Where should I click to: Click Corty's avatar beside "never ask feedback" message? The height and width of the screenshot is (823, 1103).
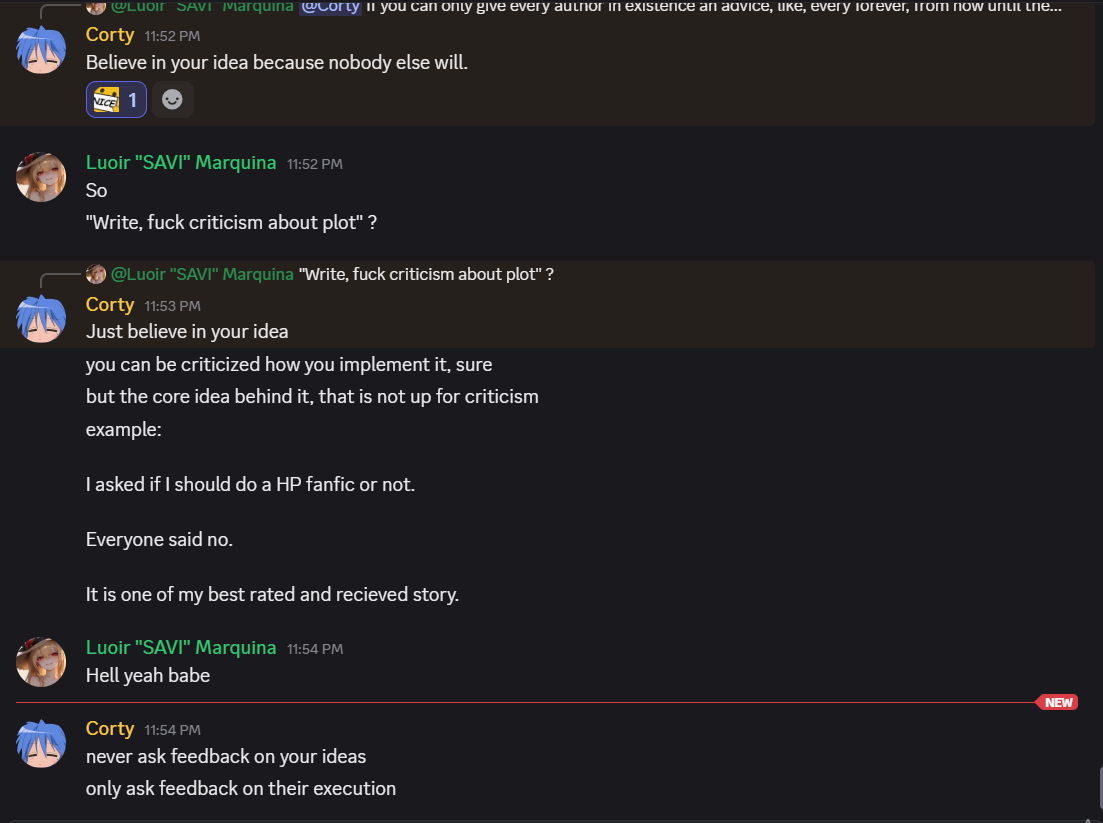pyautogui.click(x=41, y=743)
